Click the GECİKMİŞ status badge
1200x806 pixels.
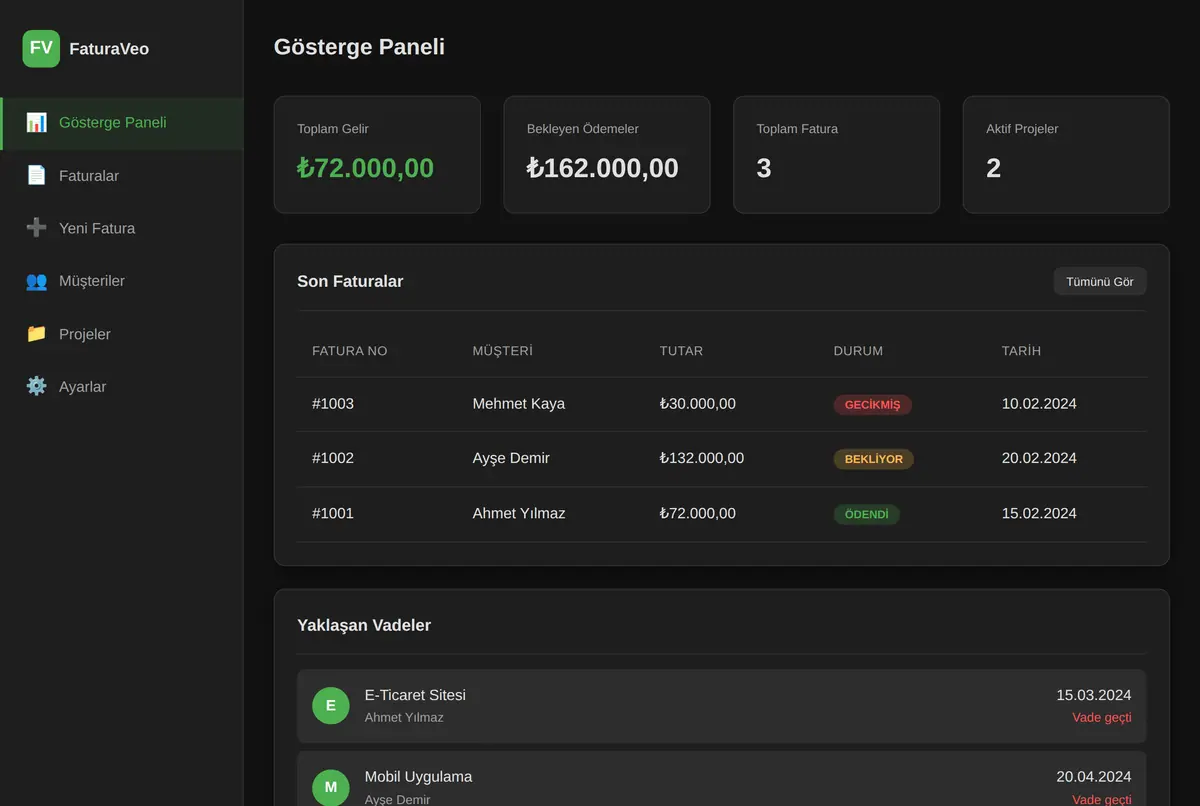point(872,405)
